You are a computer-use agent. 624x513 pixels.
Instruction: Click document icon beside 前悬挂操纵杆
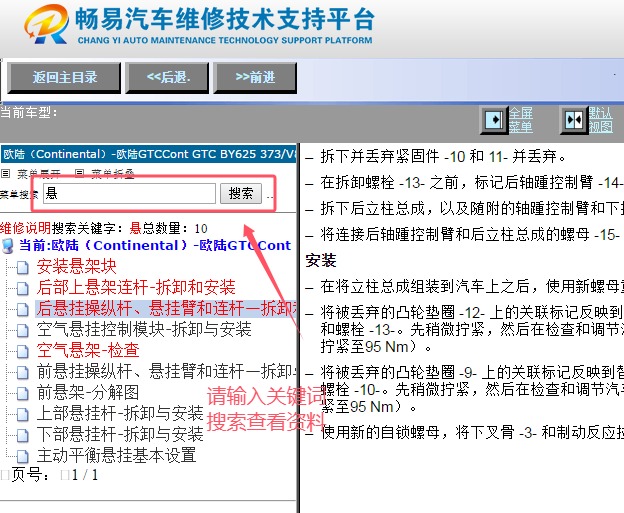23,373
